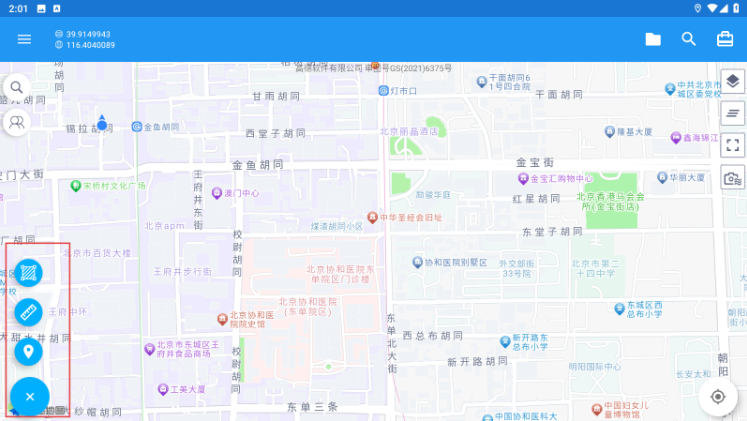Capture map screenshot with camera button
Image resolution: width=747 pixels, height=421 pixels.
point(732,178)
